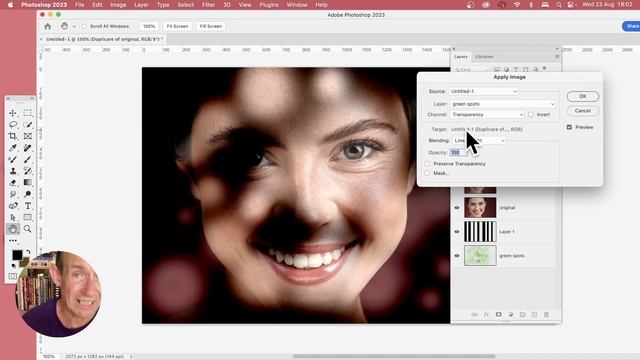Select the Path Selection arrow tool
640x360 pixels.
(x=13, y=218)
